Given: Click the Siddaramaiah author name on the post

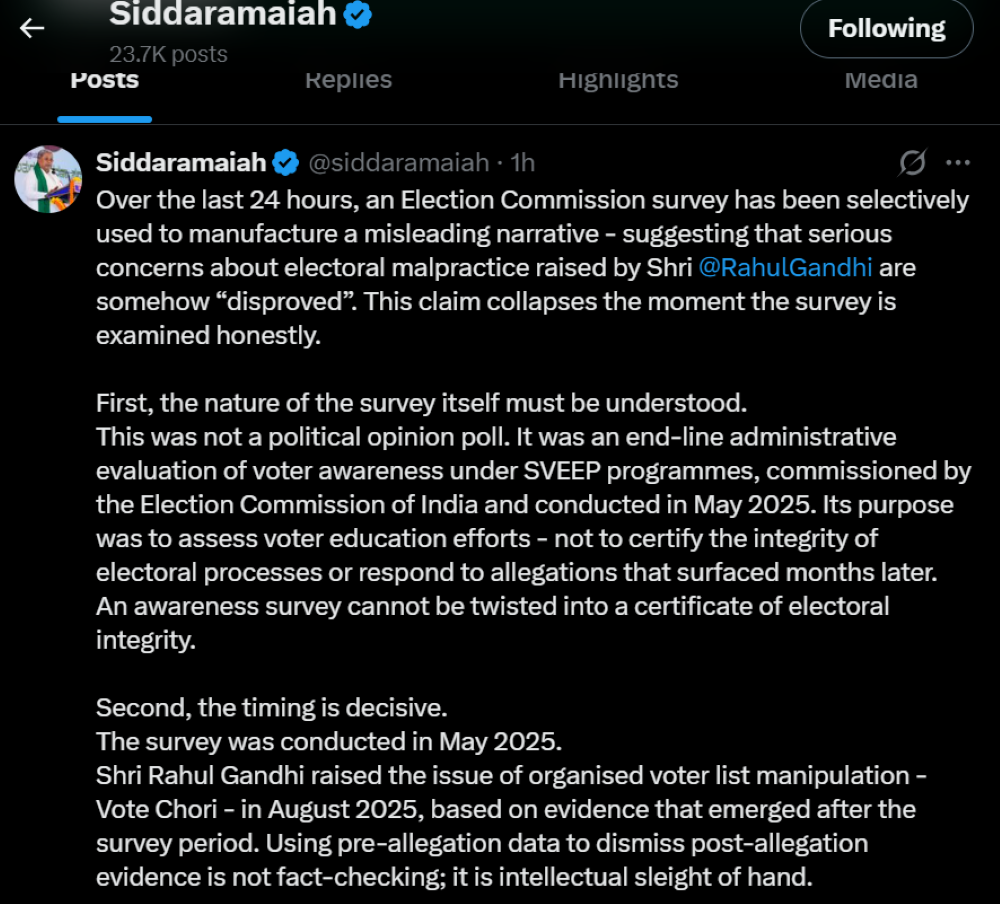Looking at the screenshot, I should (x=181, y=162).
